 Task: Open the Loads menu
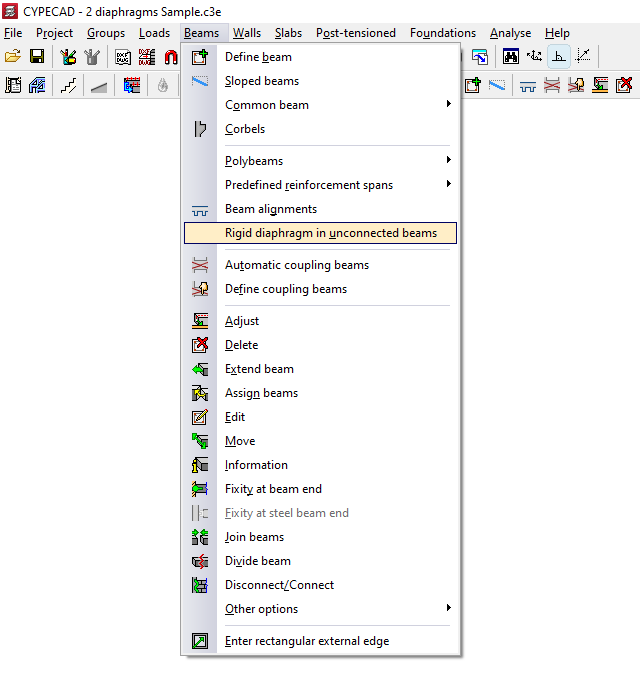(154, 33)
